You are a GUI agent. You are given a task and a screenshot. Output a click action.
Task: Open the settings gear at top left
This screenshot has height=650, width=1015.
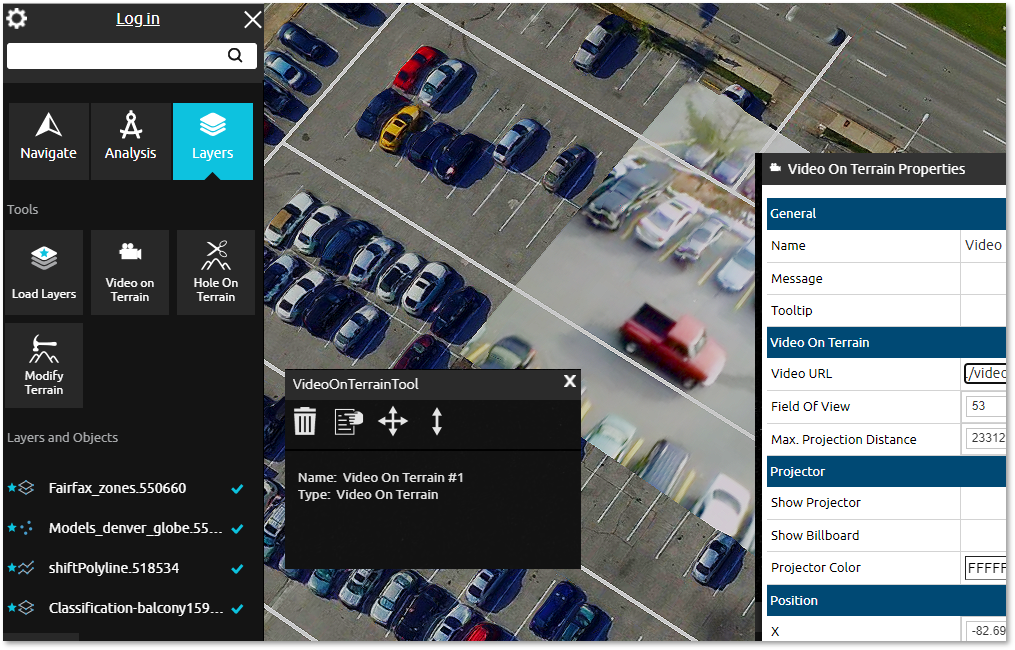click(x=16, y=17)
